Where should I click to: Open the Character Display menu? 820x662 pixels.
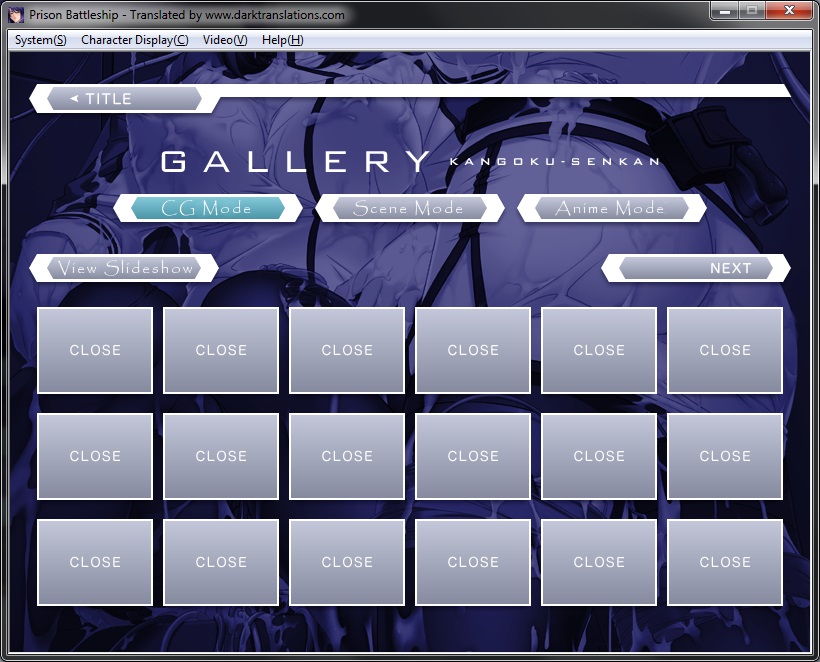coord(134,40)
